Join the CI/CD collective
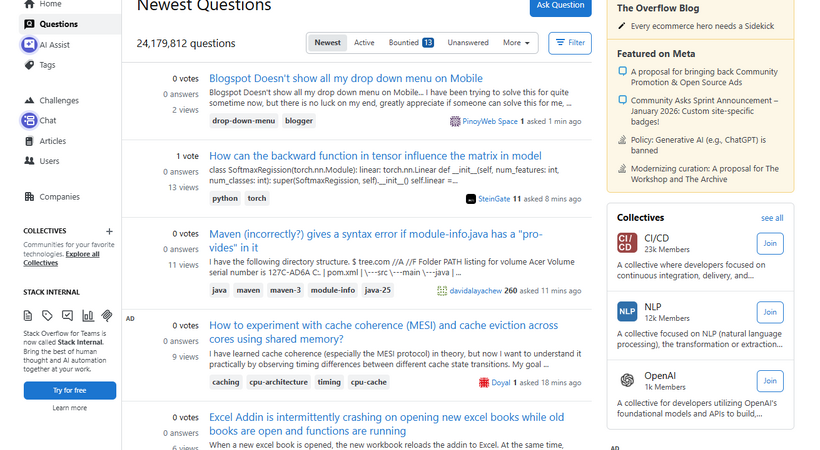 coord(770,243)
